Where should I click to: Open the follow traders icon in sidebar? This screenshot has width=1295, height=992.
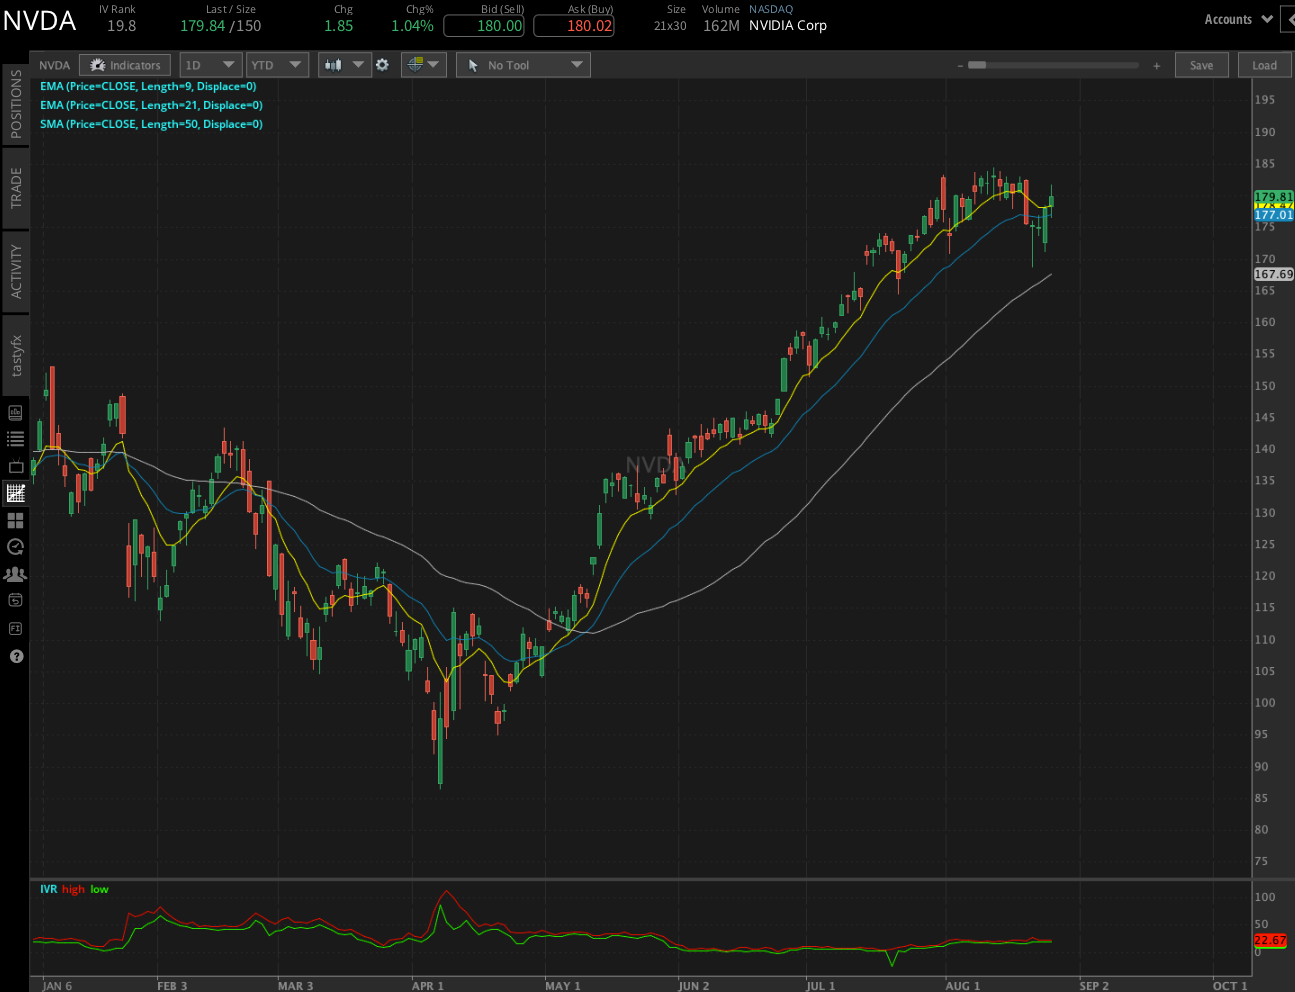tap(15, 573)
